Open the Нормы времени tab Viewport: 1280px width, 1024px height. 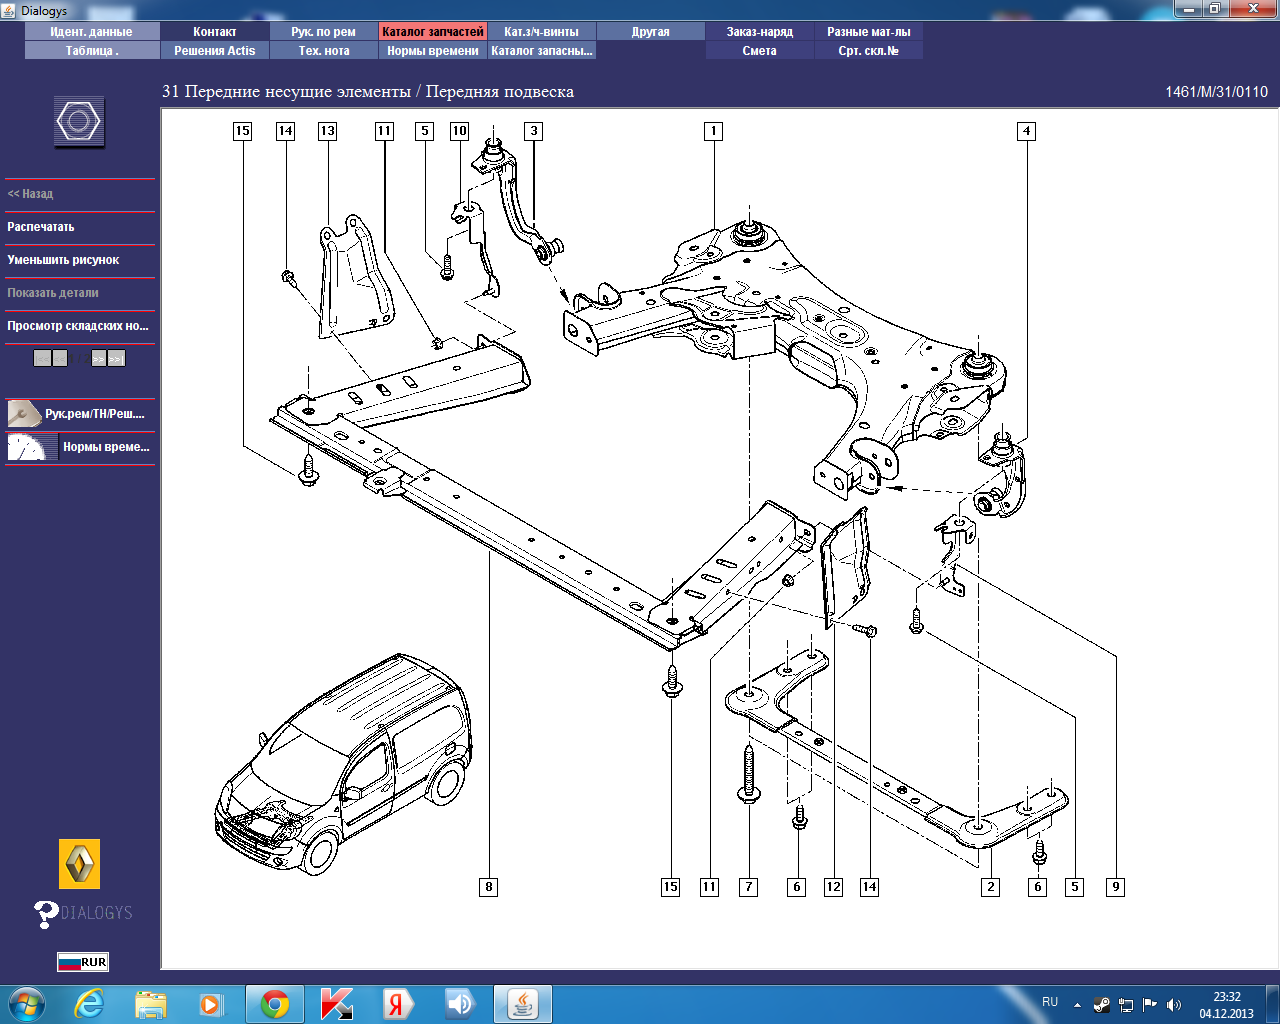433,51
